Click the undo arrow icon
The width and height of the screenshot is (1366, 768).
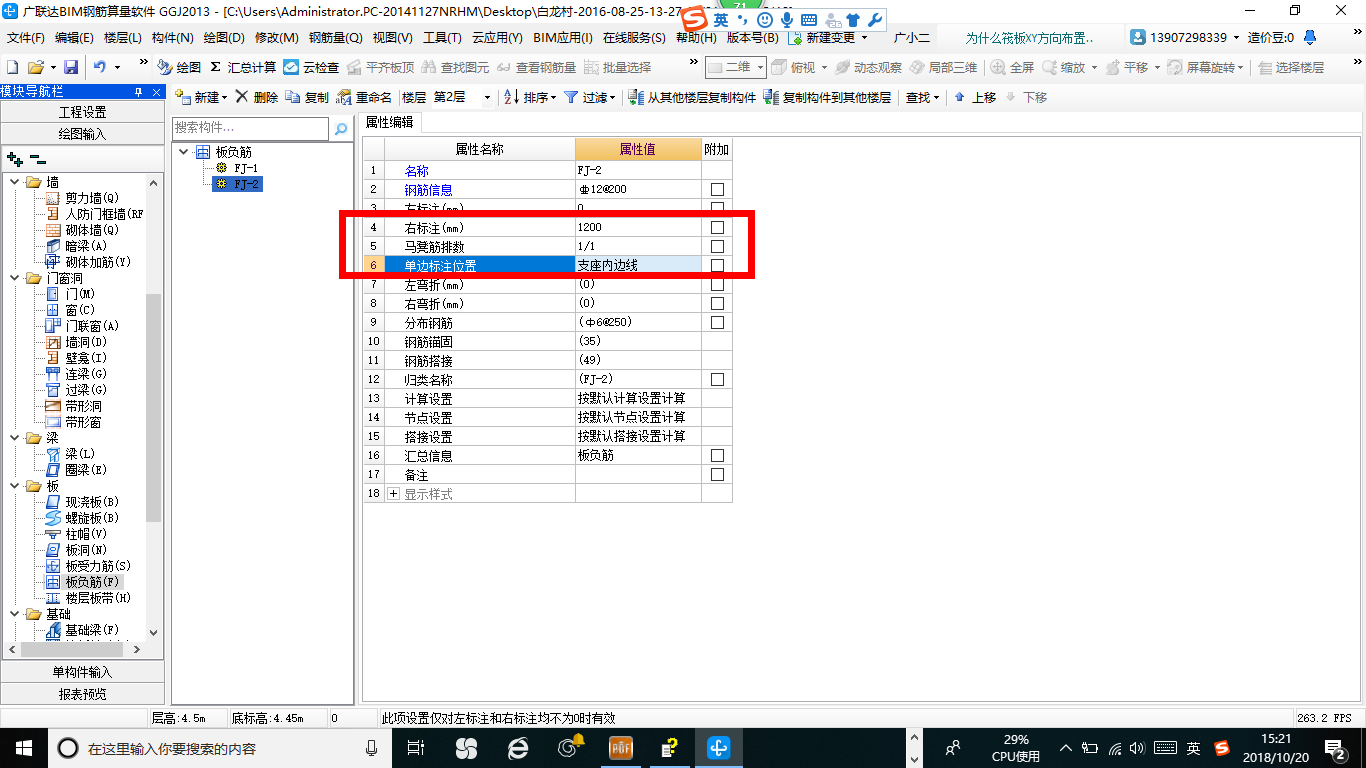(x=100, y=67)
